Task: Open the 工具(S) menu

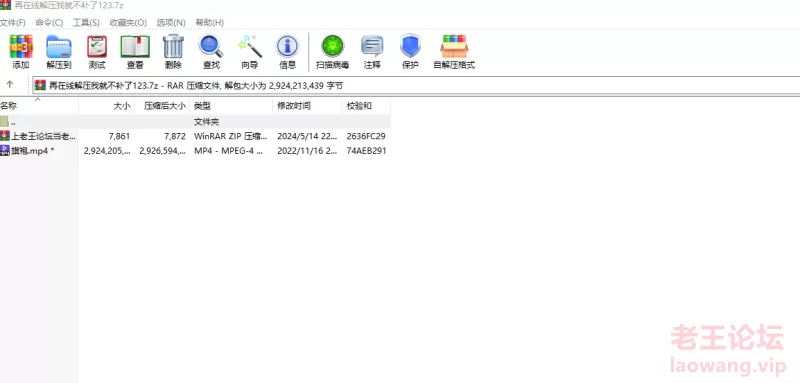Action: coord(86,22)
